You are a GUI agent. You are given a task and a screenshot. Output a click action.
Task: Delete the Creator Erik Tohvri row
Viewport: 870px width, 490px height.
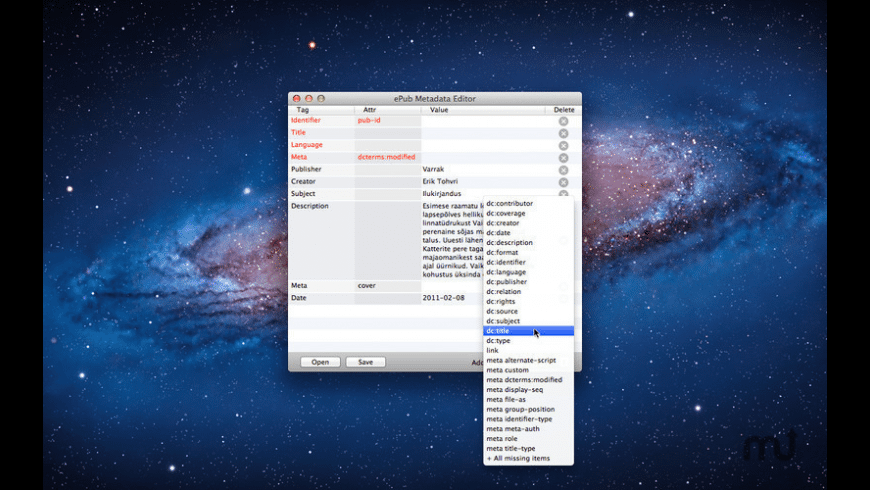[x=563, y=182]
